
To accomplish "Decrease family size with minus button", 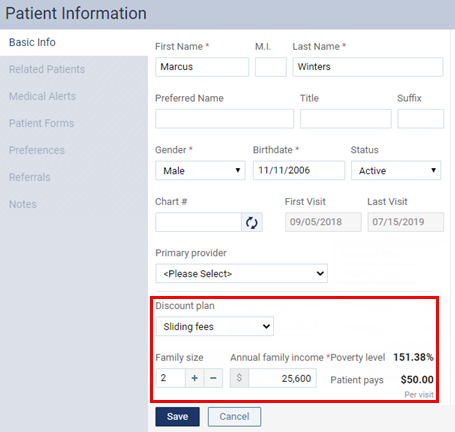I will pyautogui.click(x=213, y=378).
